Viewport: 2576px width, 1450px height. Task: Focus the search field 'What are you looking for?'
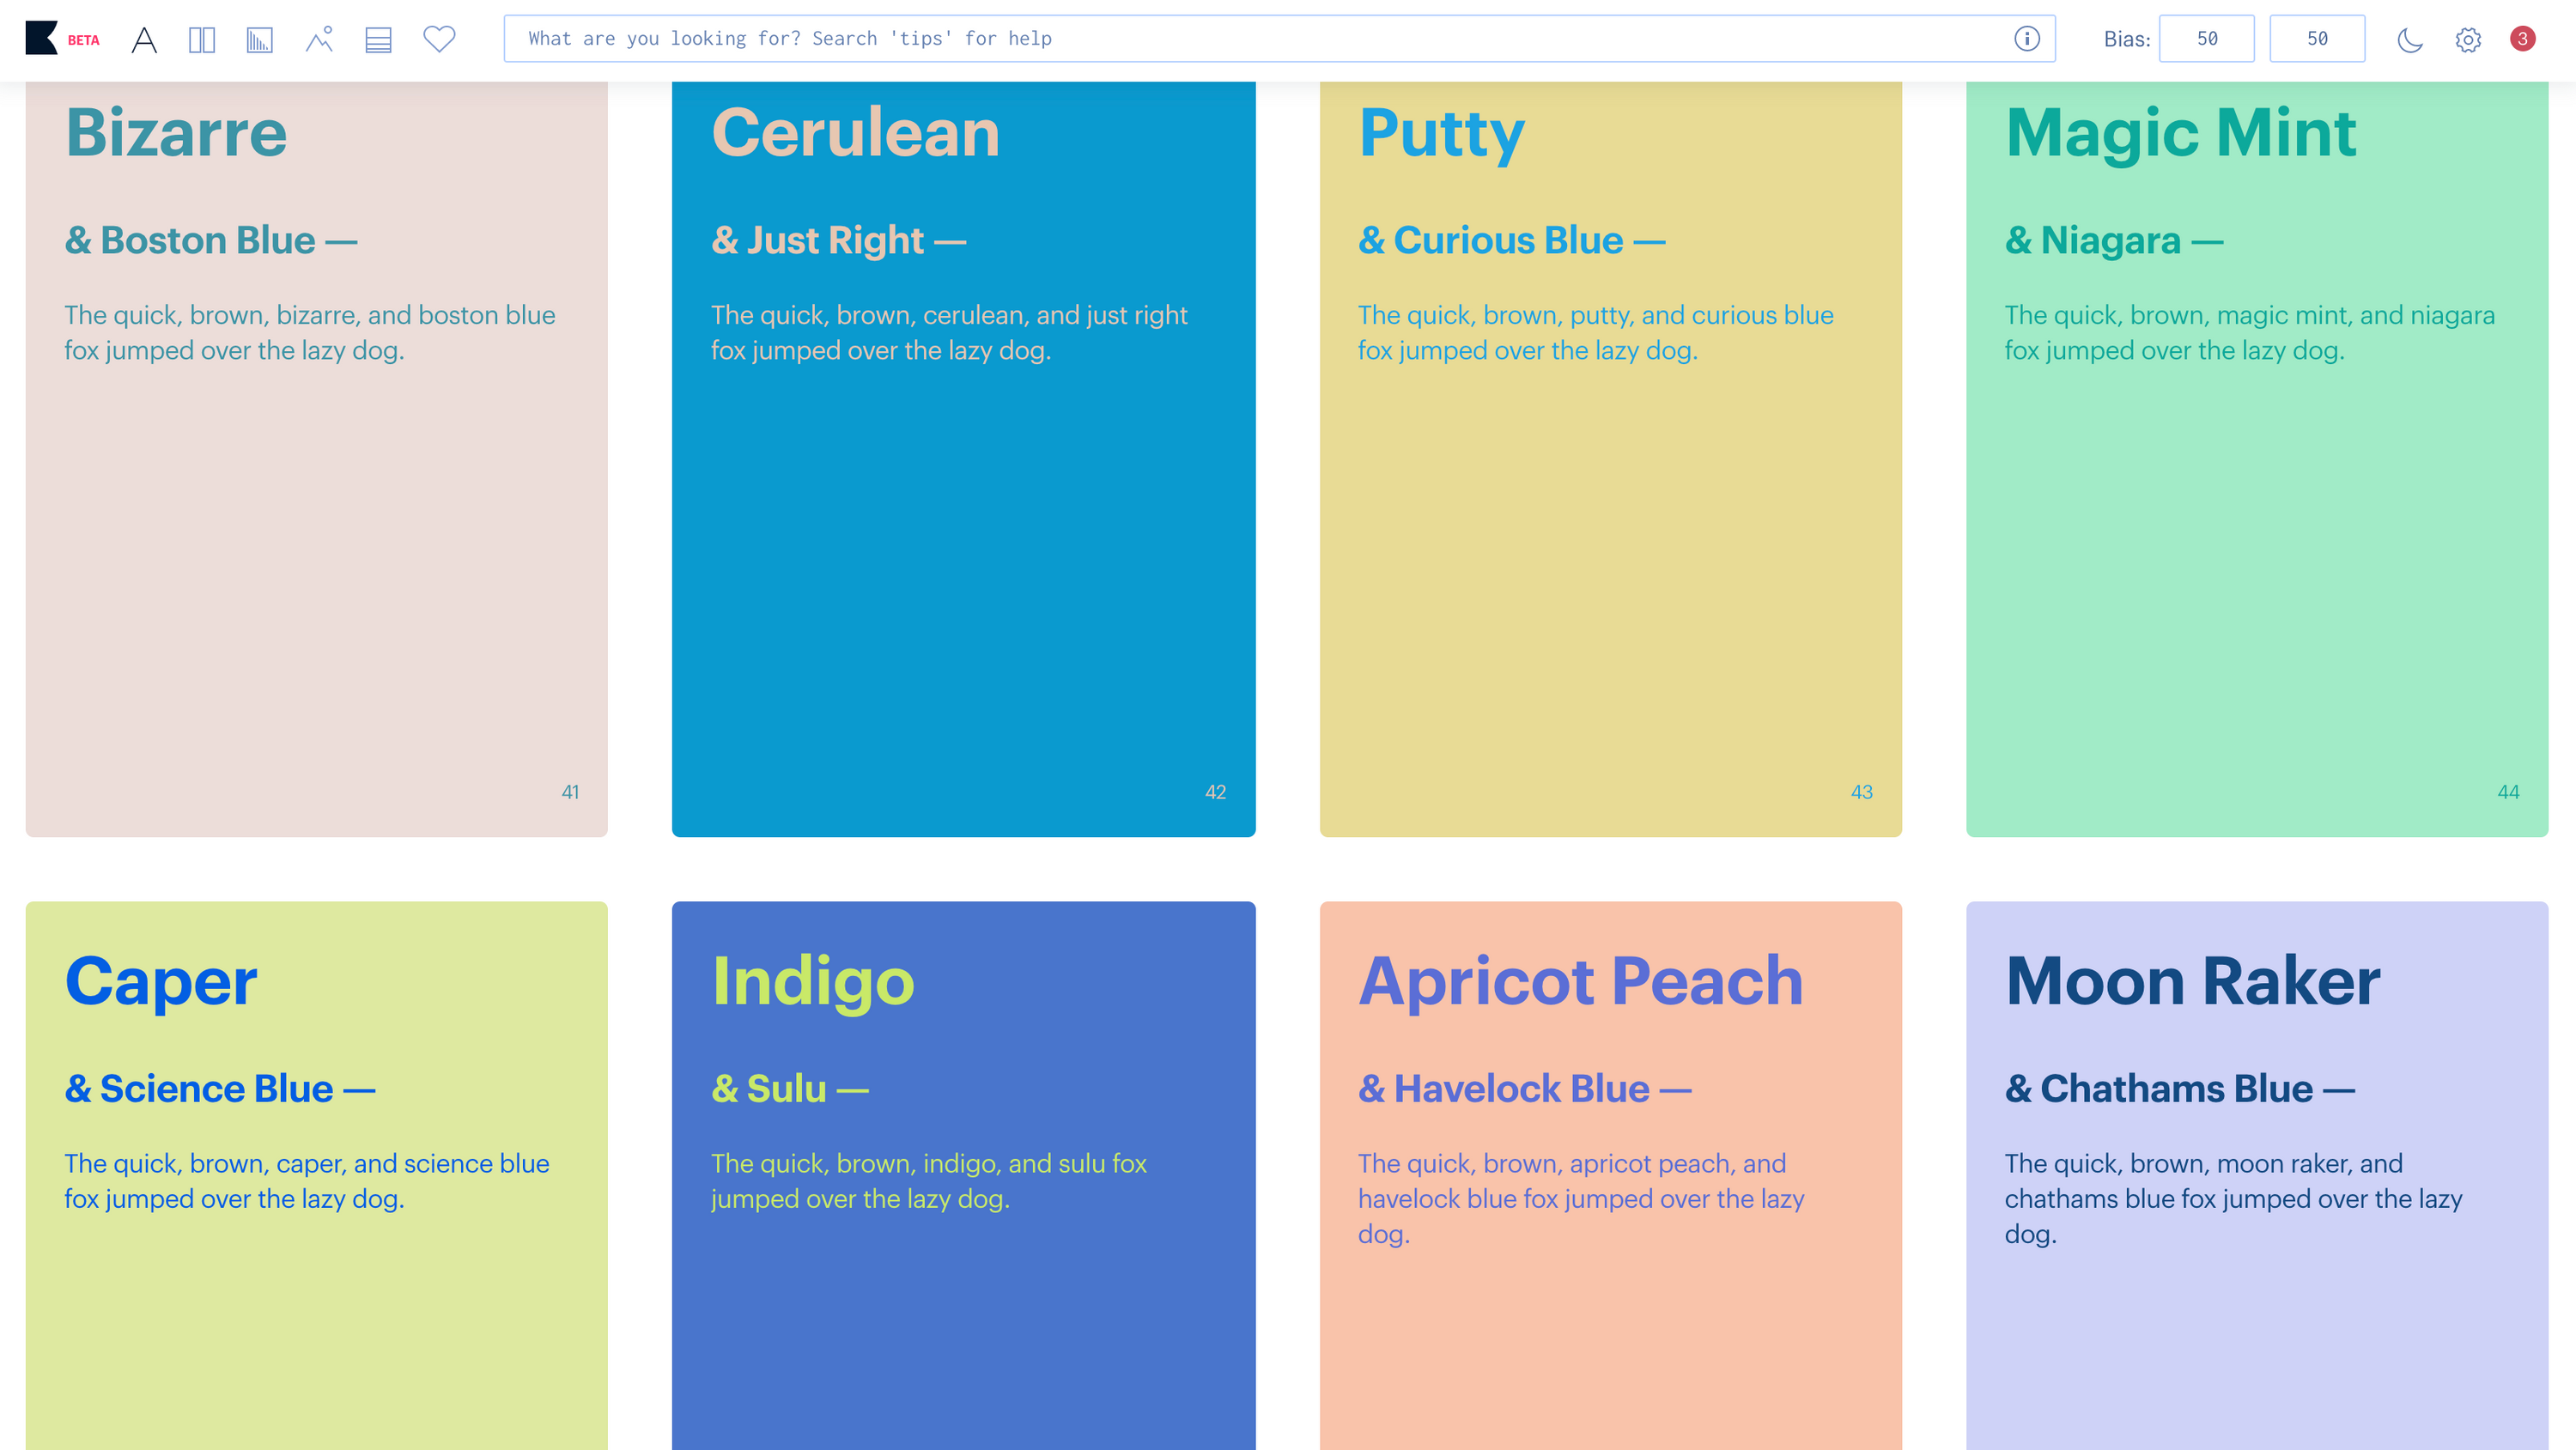coord(1279,38)
